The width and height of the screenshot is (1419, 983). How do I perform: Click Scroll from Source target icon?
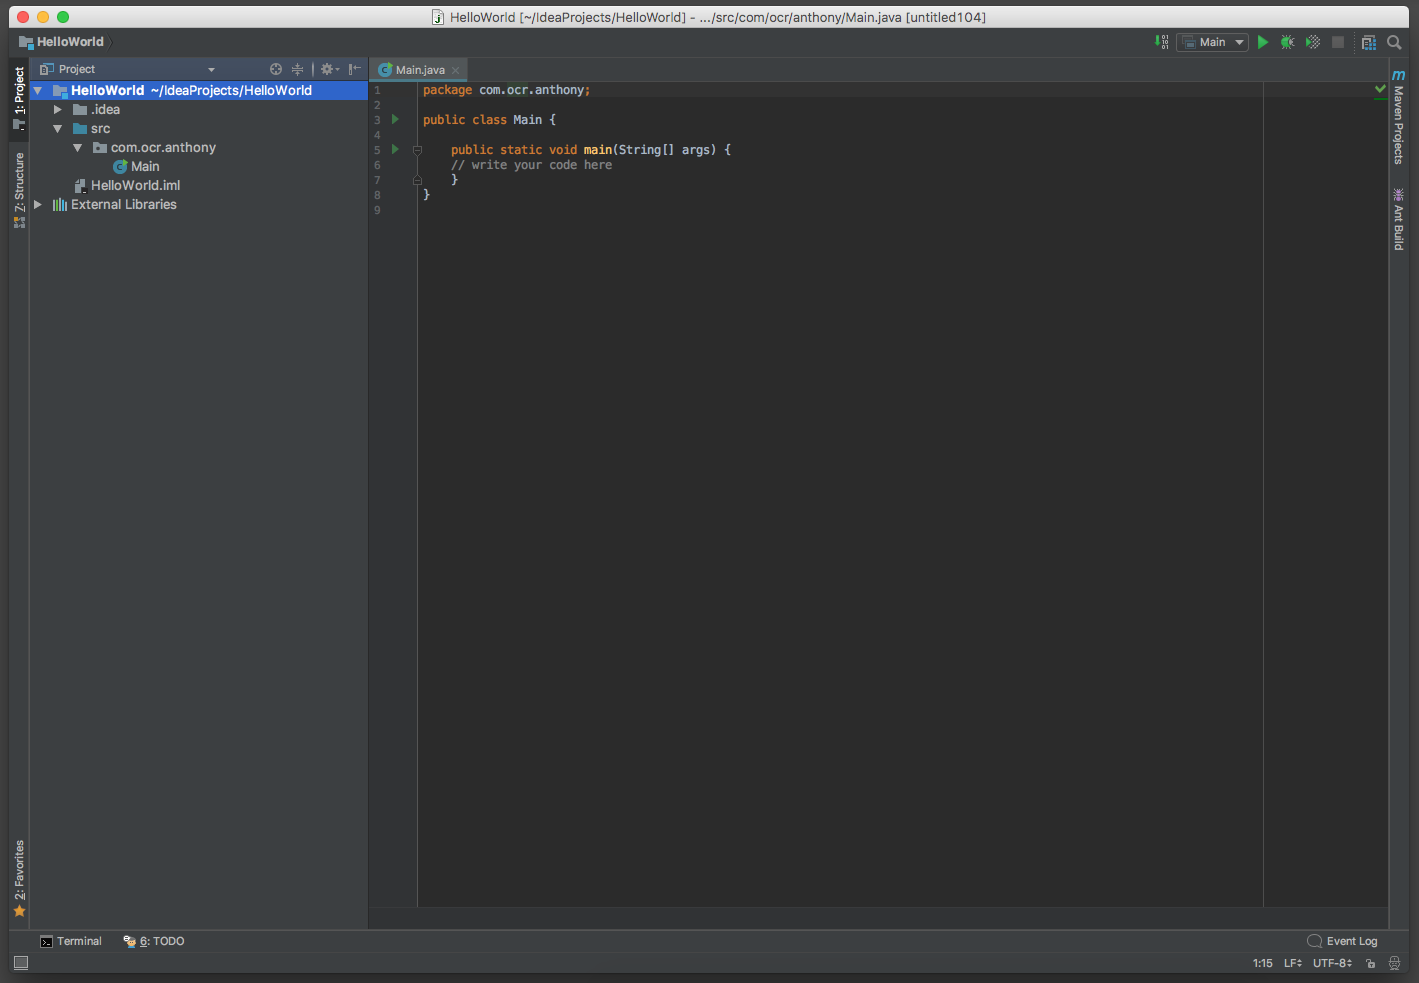pos(276,69)
